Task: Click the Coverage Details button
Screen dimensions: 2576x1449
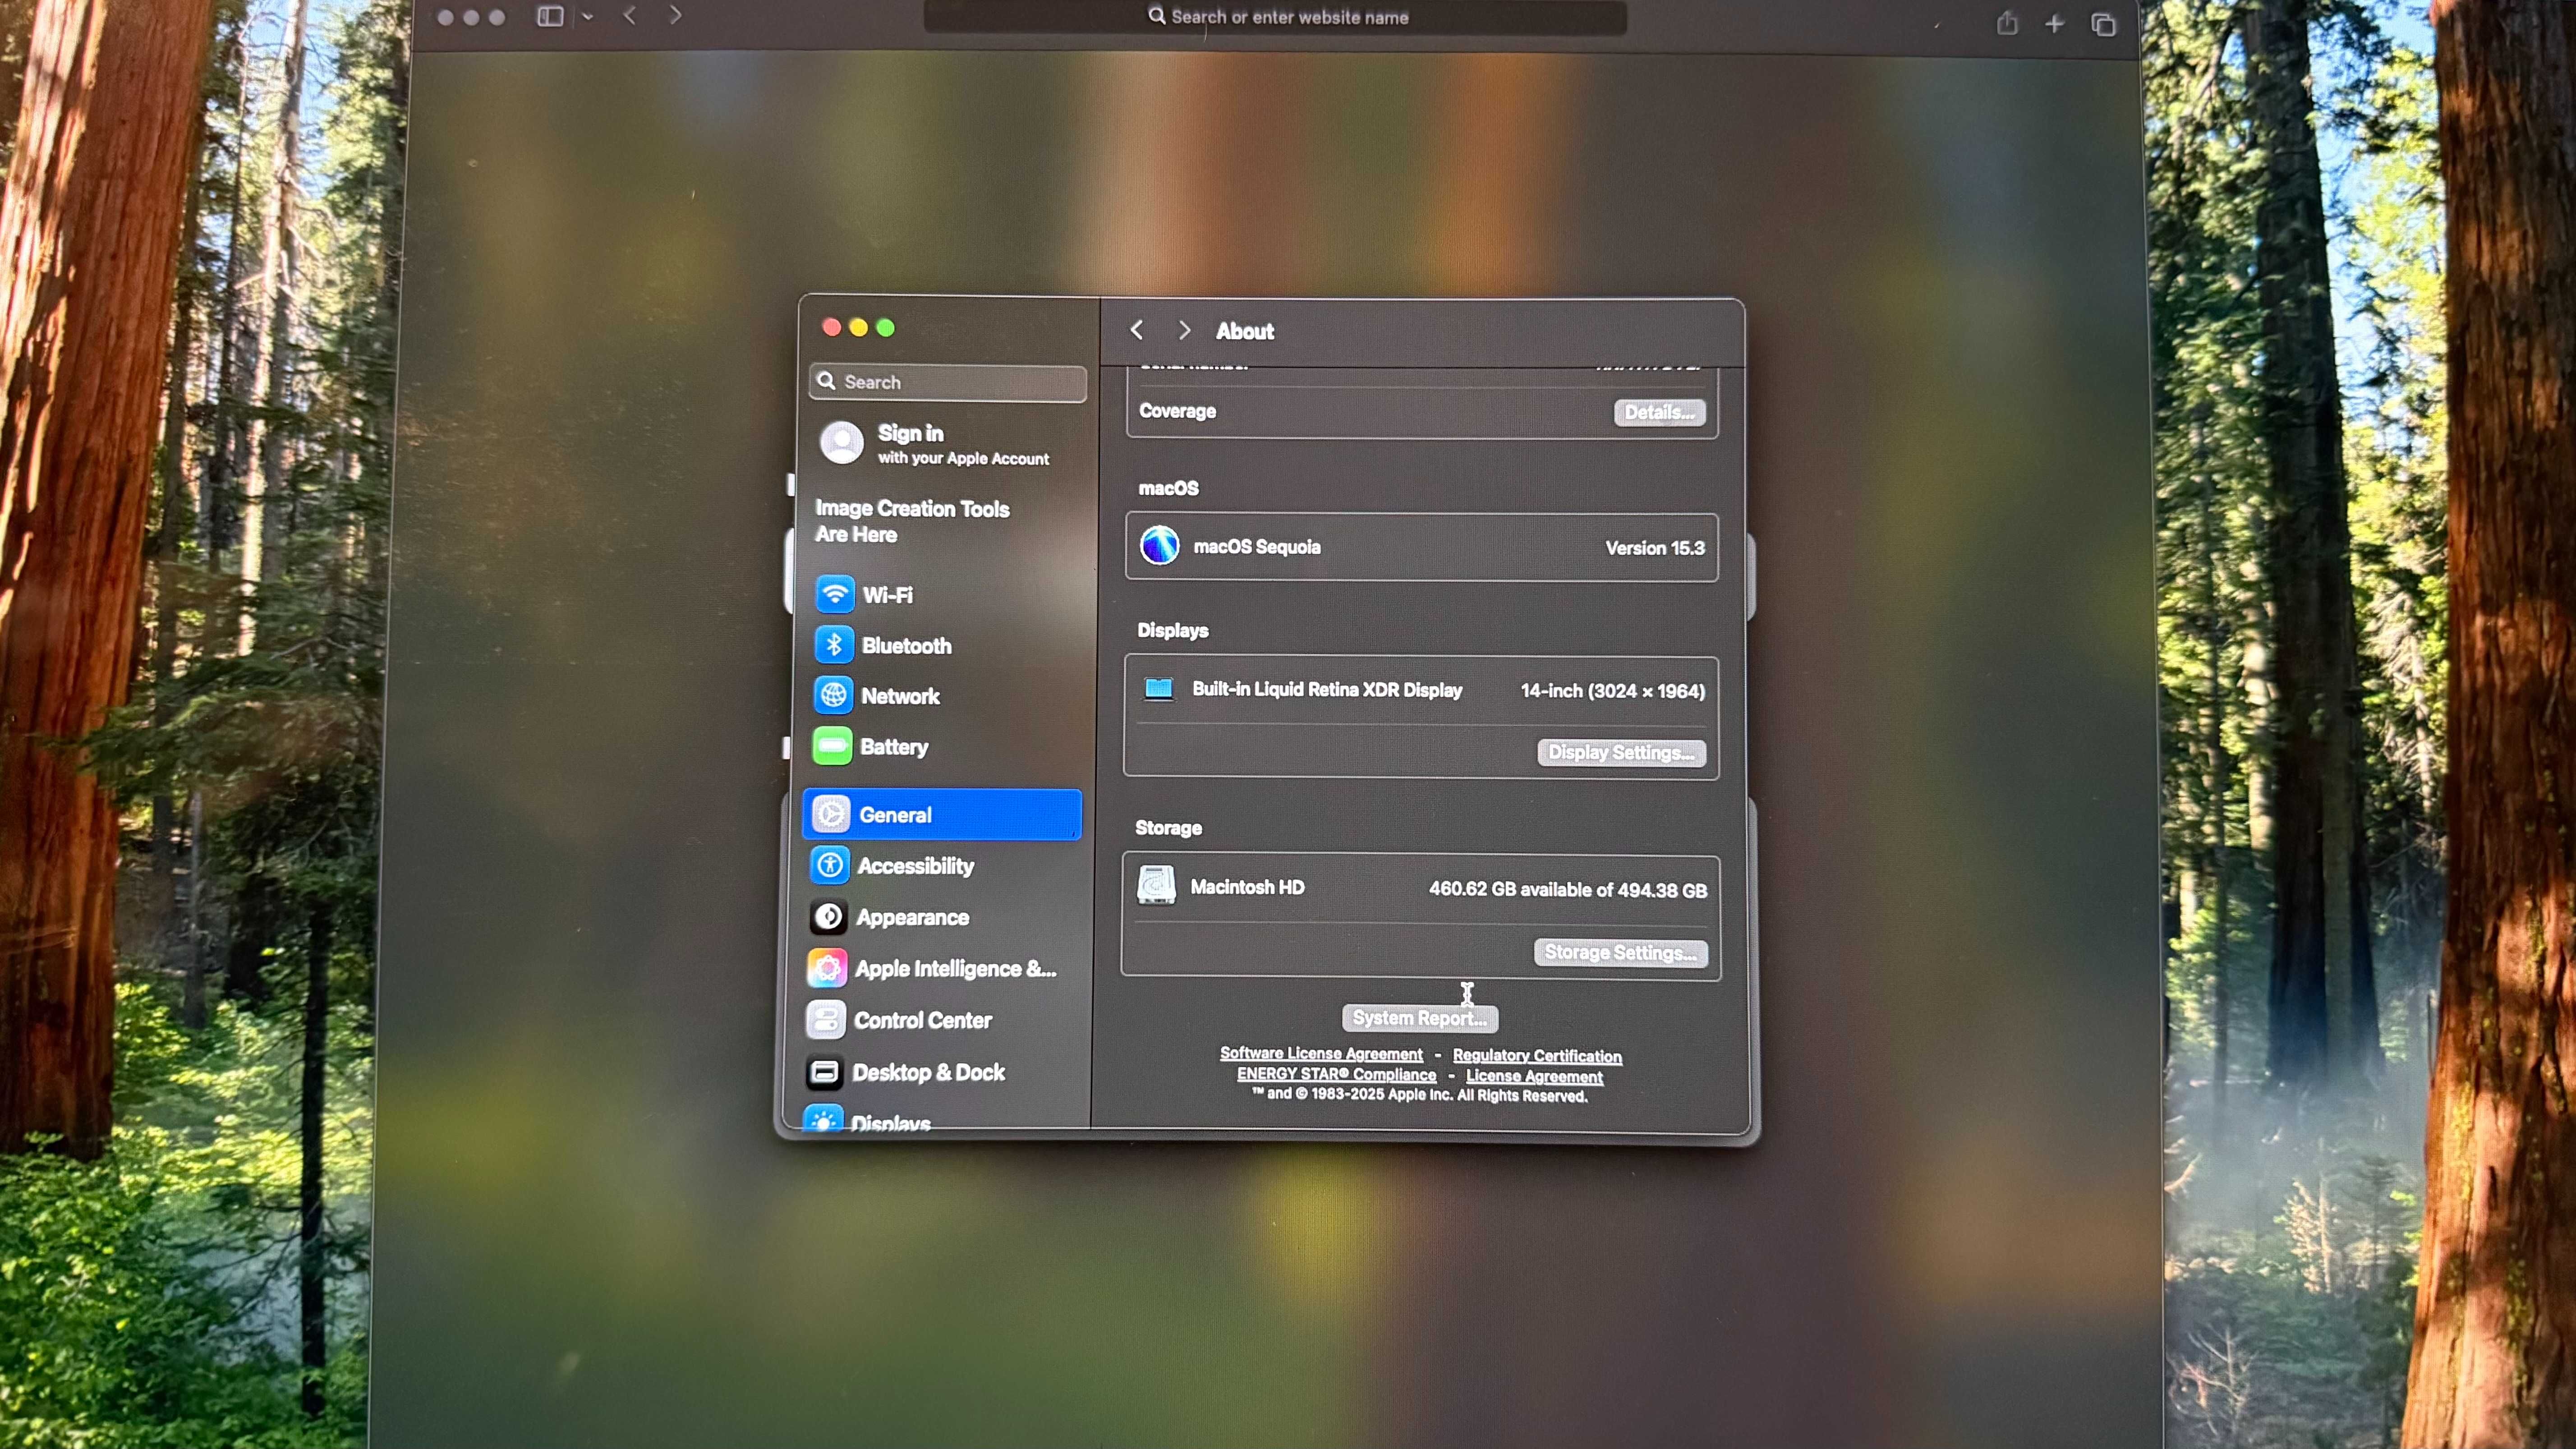Action: pos(1659,412)
